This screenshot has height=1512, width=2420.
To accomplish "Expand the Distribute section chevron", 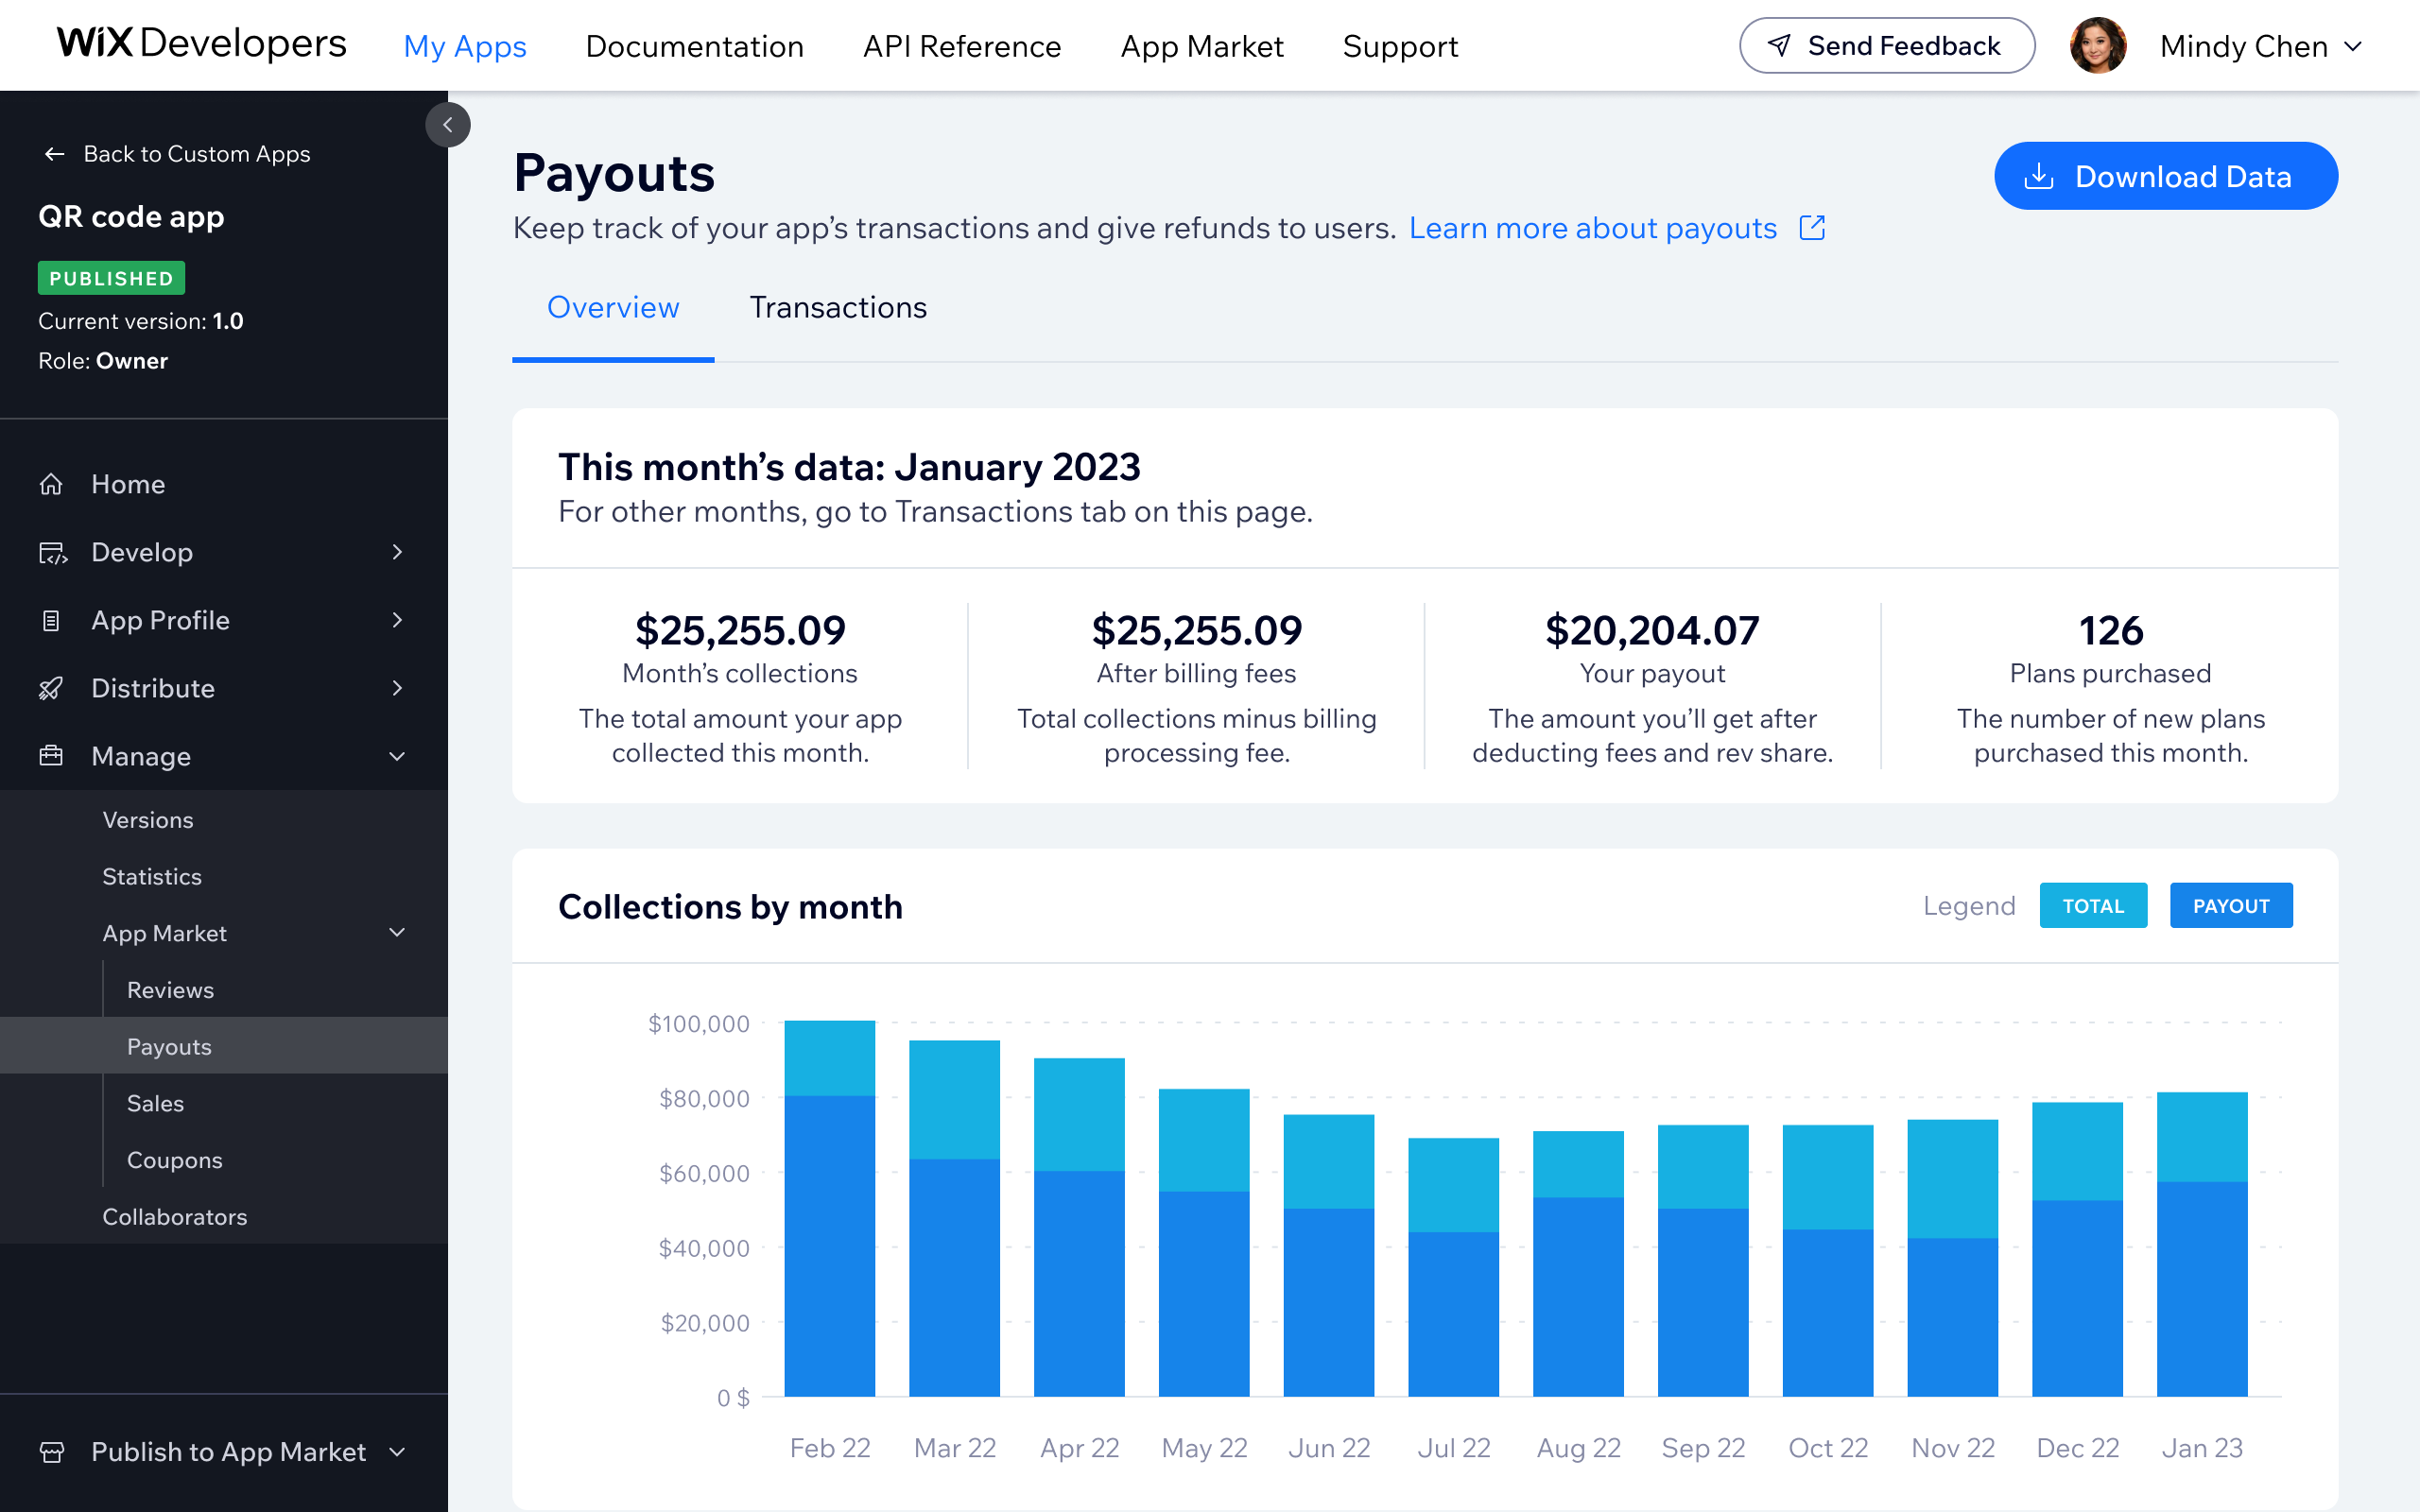I will click(397, 688).
